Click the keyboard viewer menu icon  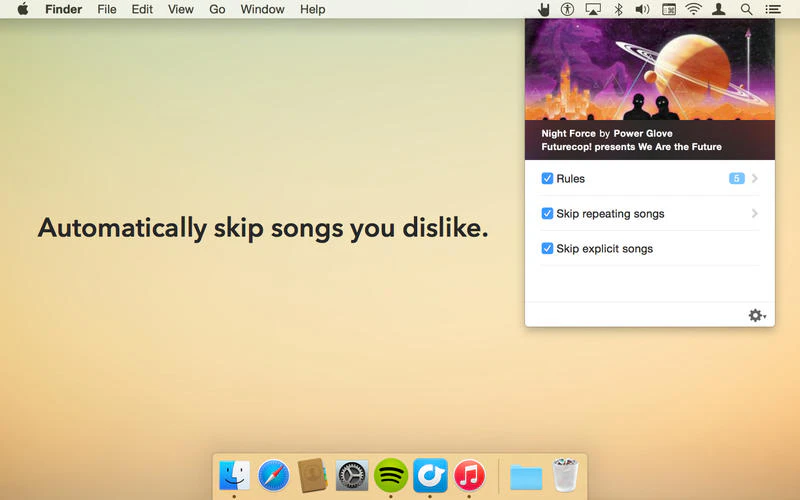pos(669,9)
